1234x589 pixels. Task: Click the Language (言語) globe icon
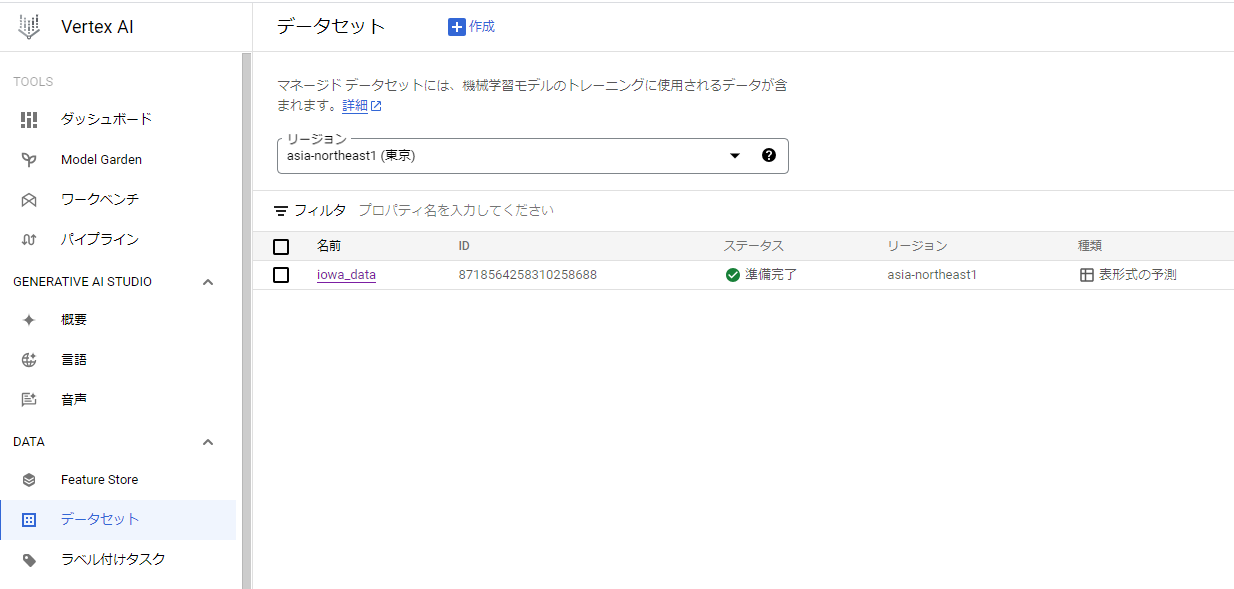point(29,360)
